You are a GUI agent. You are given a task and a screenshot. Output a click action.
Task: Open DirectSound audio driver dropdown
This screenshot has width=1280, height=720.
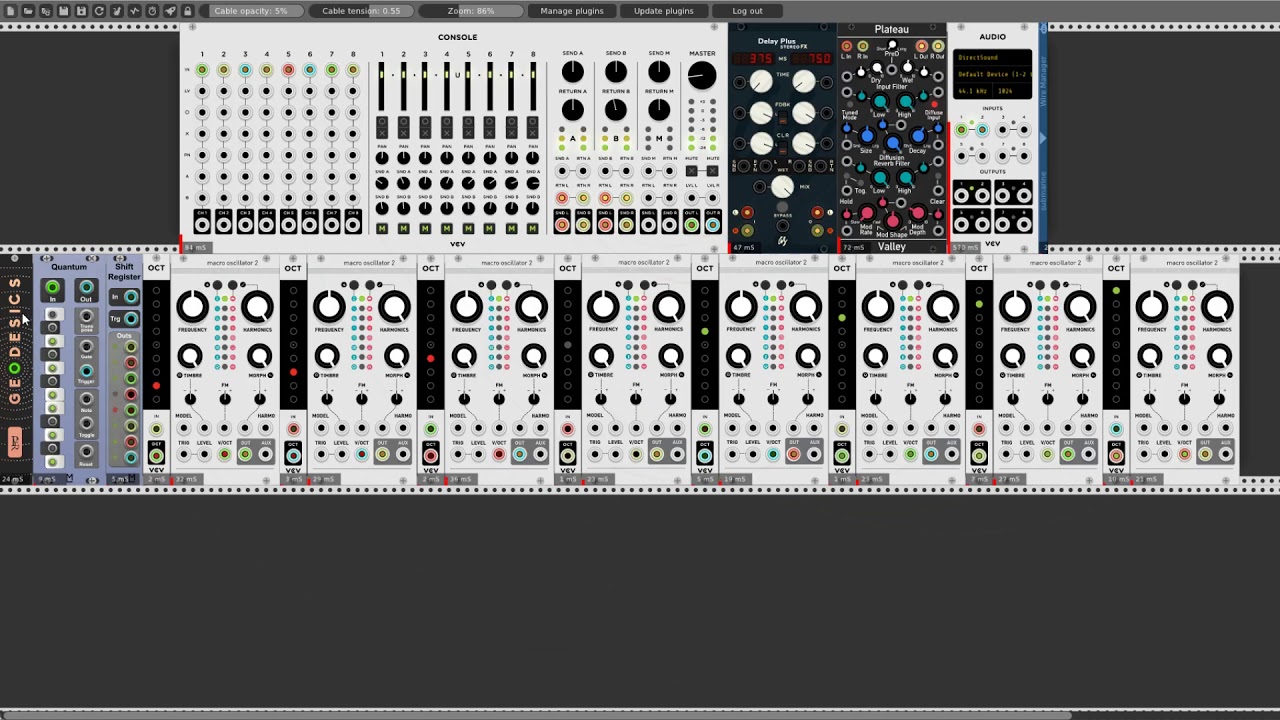993,59
